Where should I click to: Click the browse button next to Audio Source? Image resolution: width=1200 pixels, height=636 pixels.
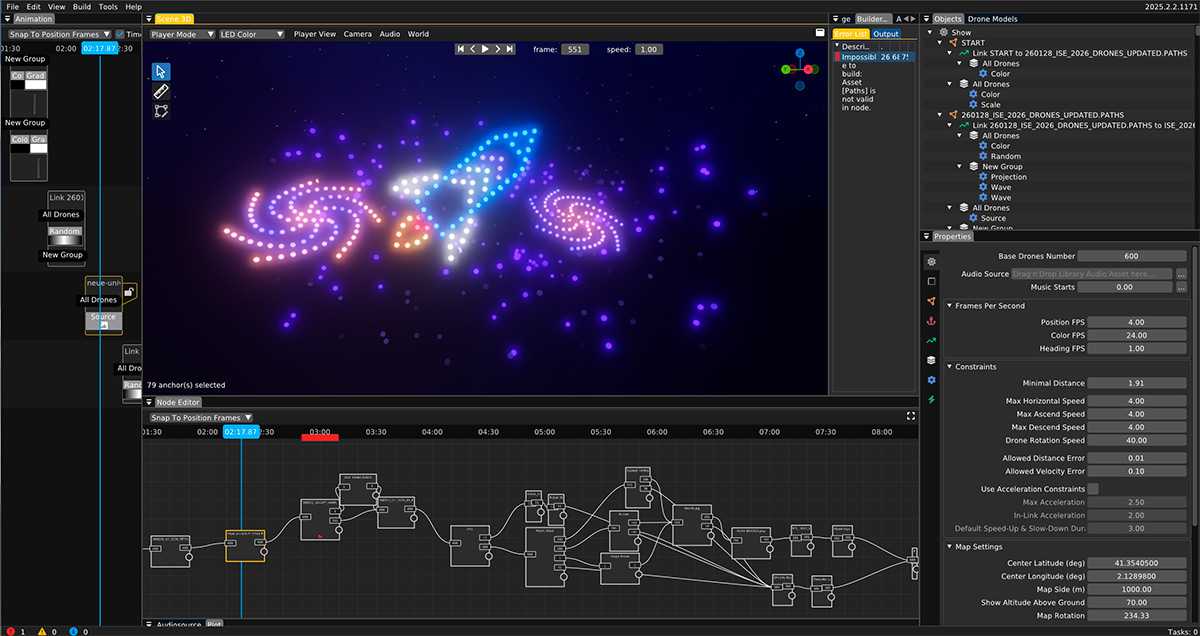coord(1181,273)
